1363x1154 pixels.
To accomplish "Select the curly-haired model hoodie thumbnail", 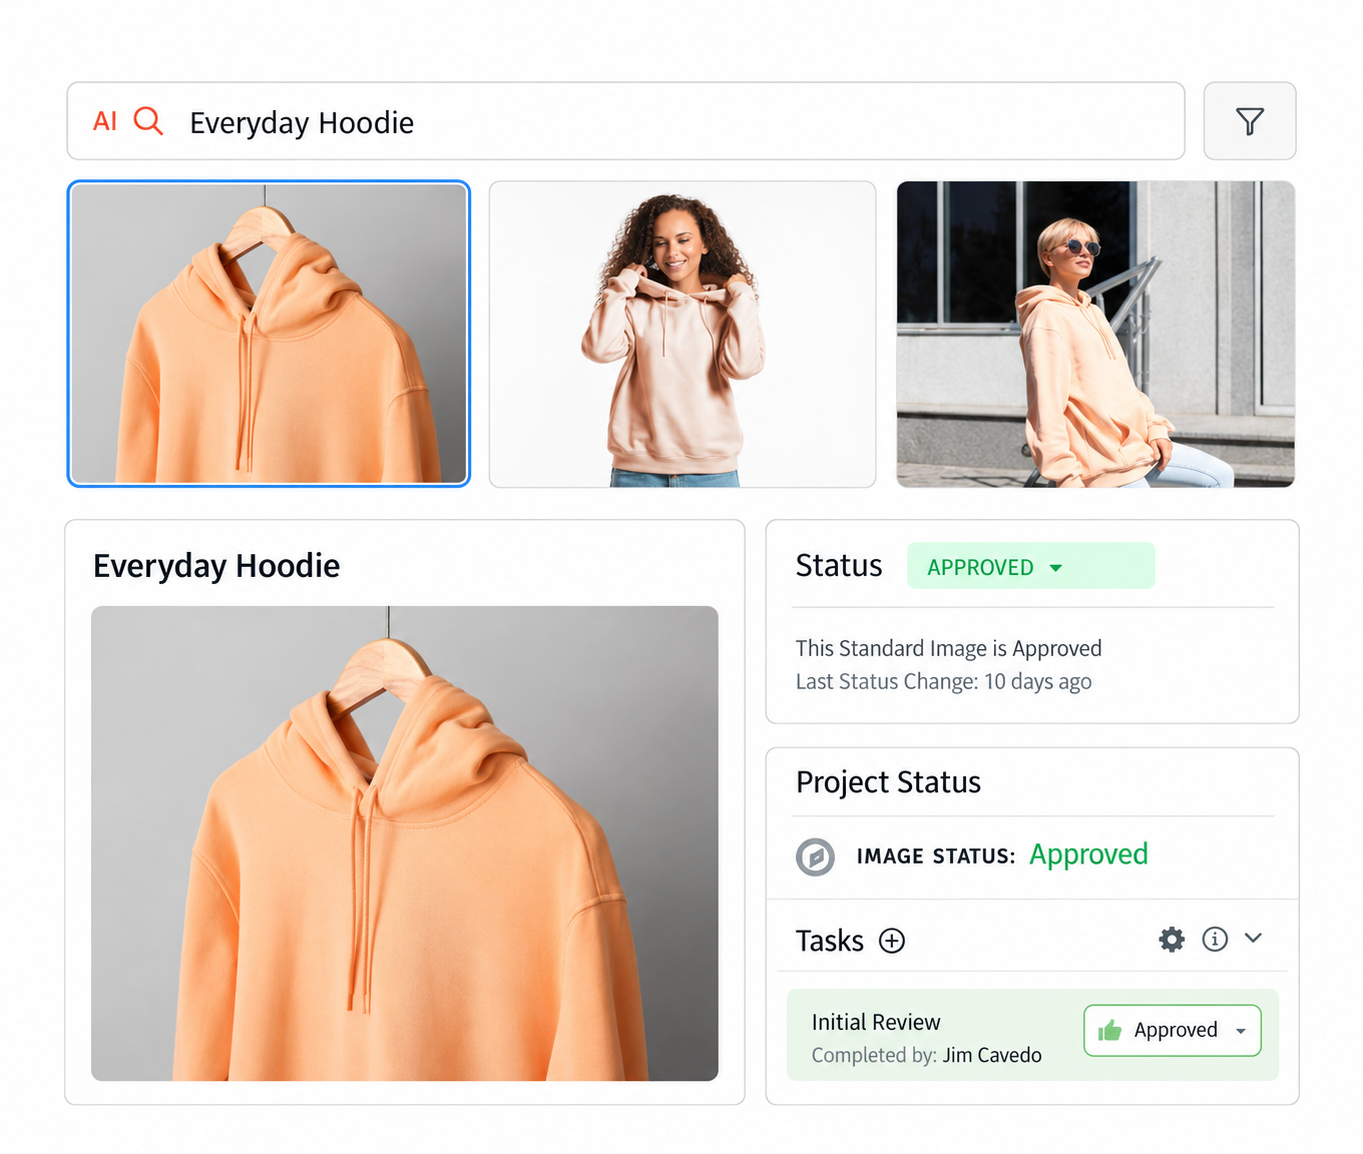I will (682, 334).
